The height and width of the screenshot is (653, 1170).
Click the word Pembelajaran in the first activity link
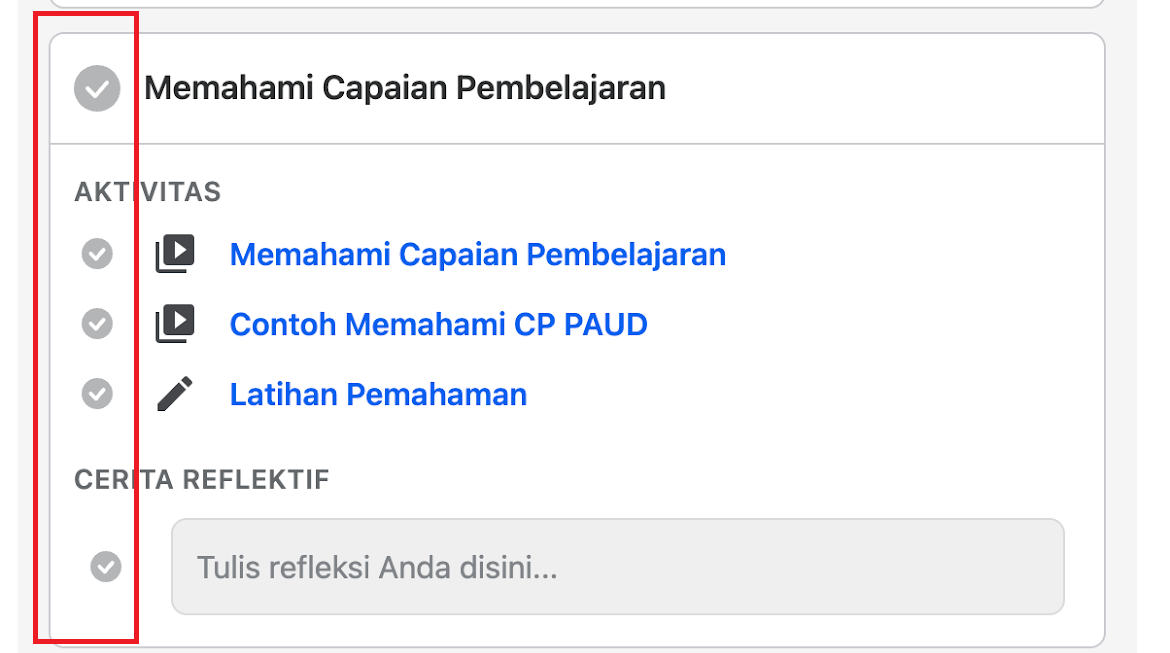626,254
